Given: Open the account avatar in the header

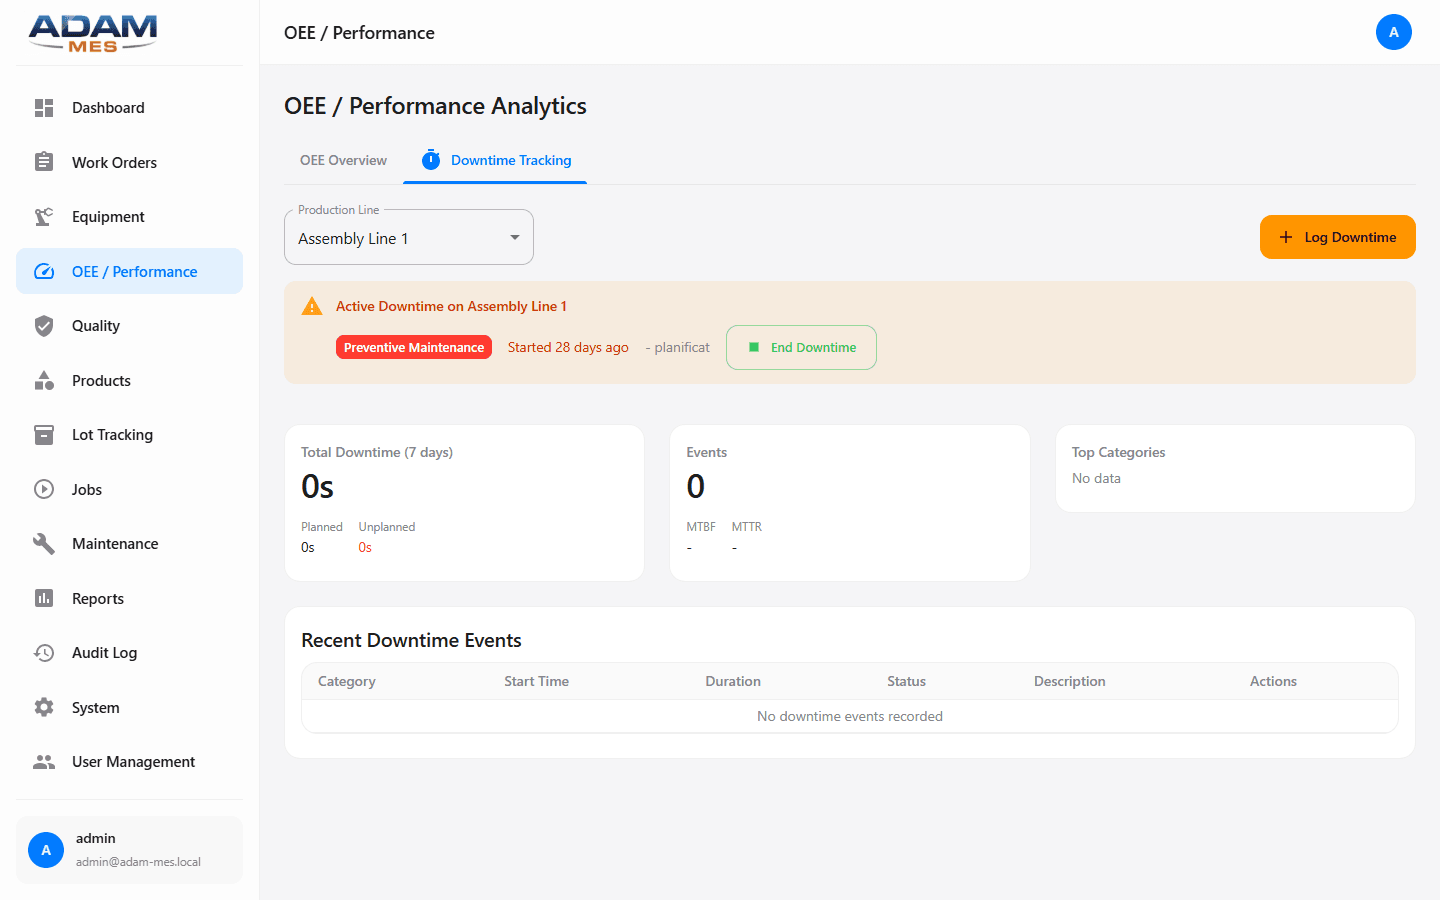Looking at the screenshot, I should 1394,32.
